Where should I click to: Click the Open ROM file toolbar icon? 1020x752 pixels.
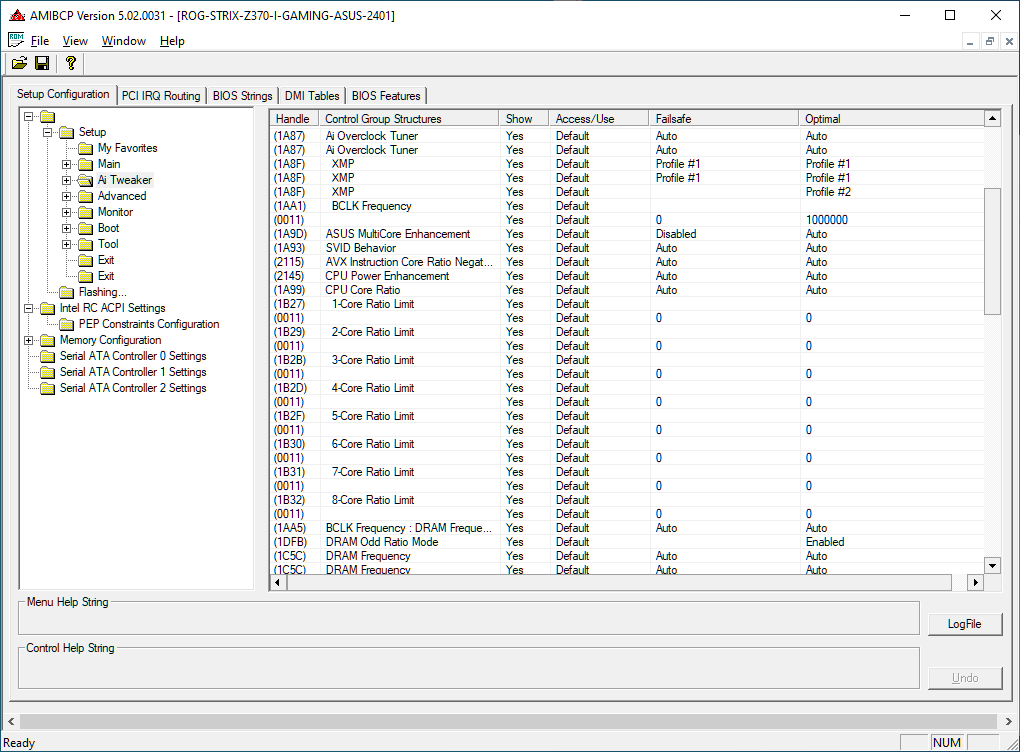pyautogui.click(x=20, y=63)
